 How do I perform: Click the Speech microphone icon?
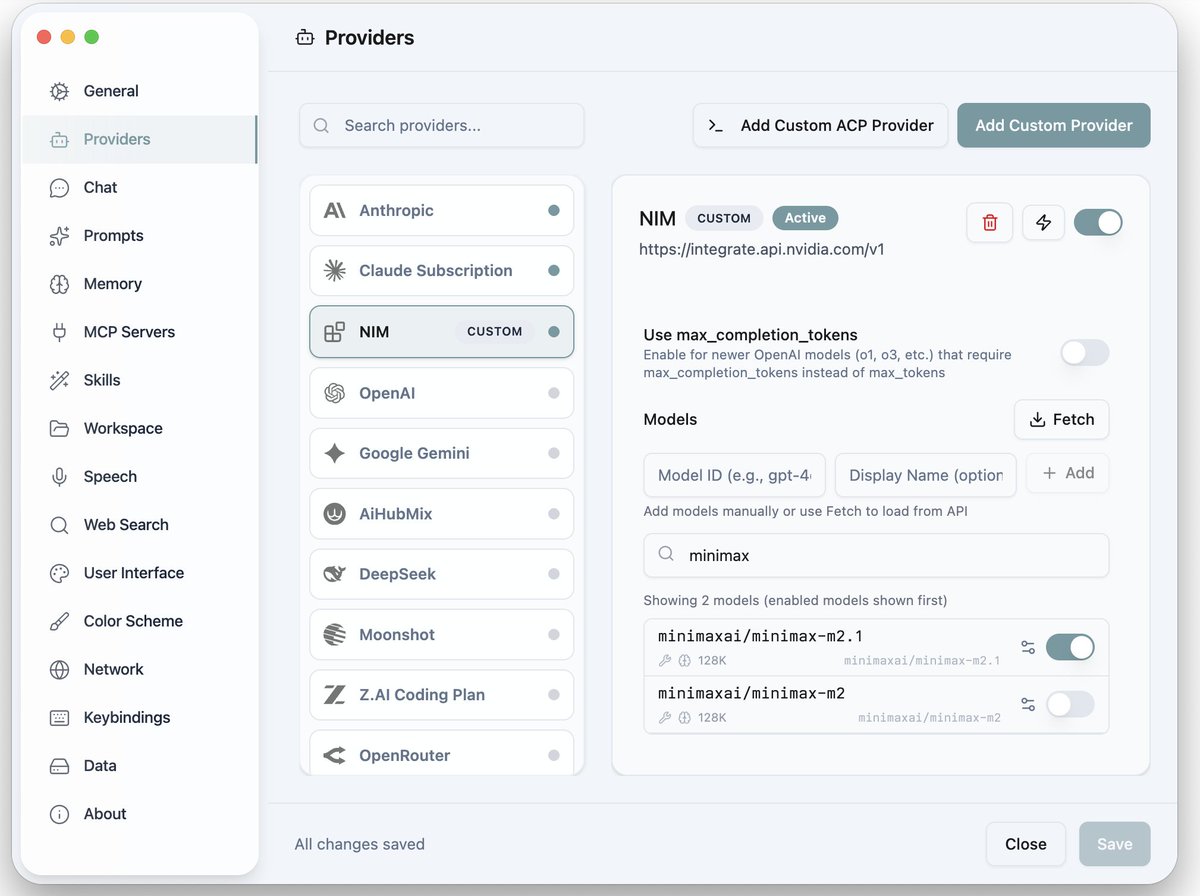(59, 477)
